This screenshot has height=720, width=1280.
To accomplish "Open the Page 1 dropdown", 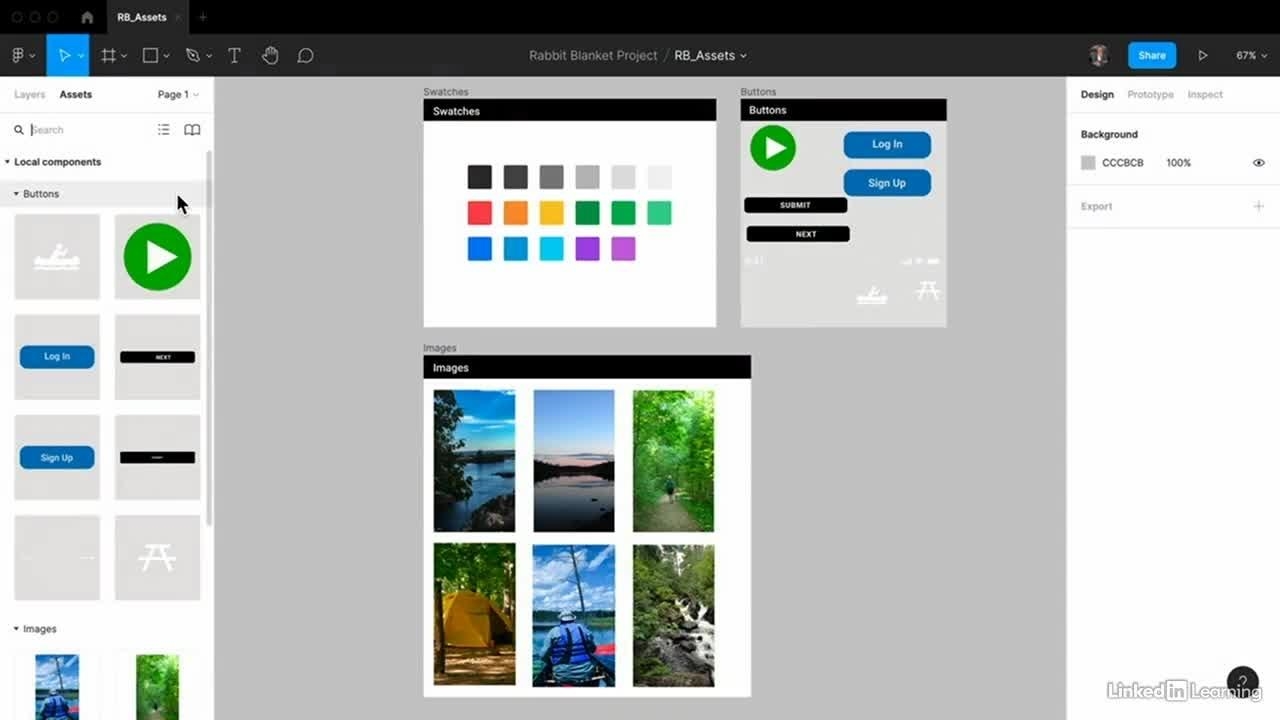I will point(177,95).
